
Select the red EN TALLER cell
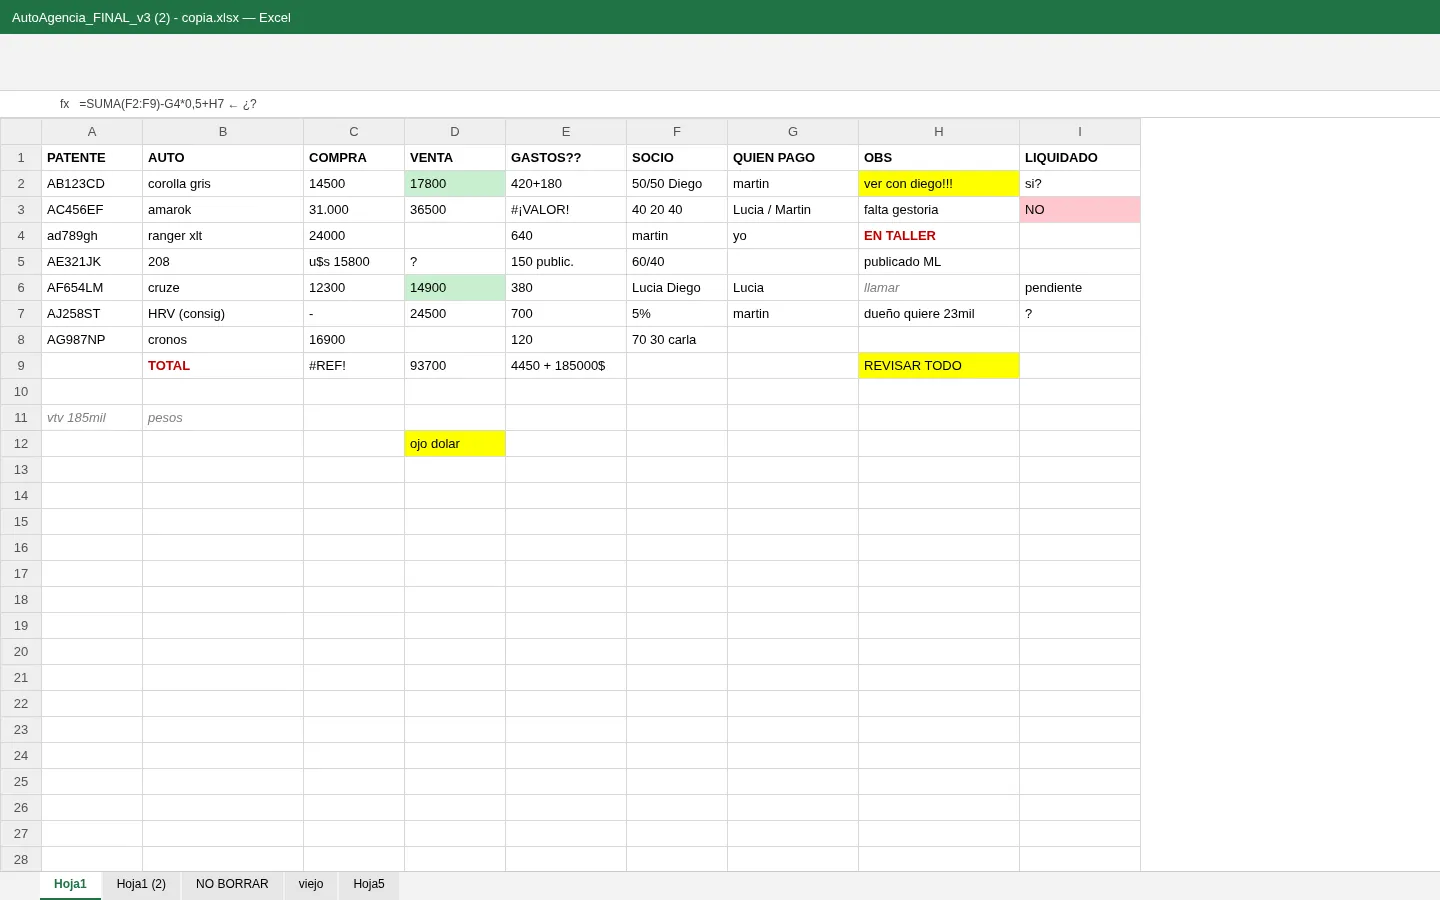tap(939, 236)
